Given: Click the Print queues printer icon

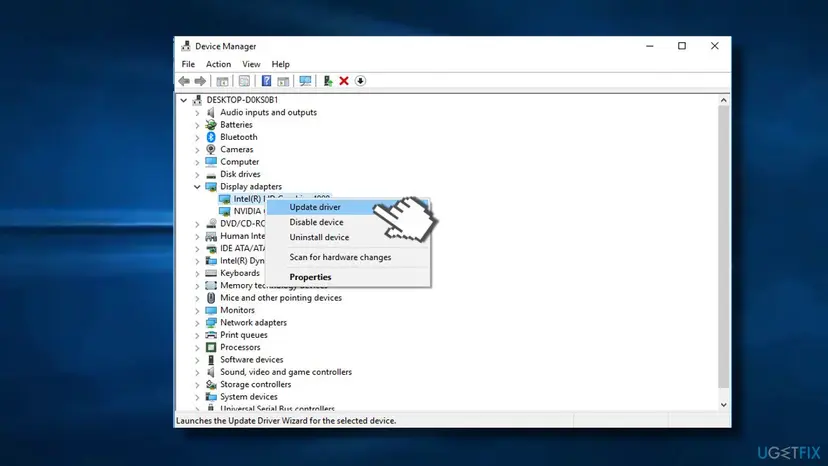Looking at the screenshot, I should tap(211, 335).
